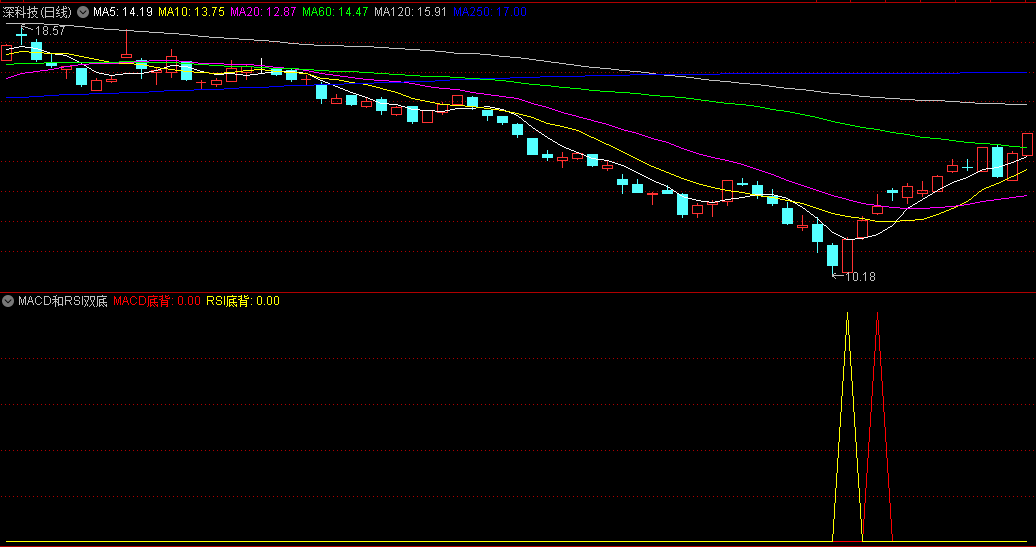
Task: Select the MA10: 13.75 label
Action: tap(192, 11)
